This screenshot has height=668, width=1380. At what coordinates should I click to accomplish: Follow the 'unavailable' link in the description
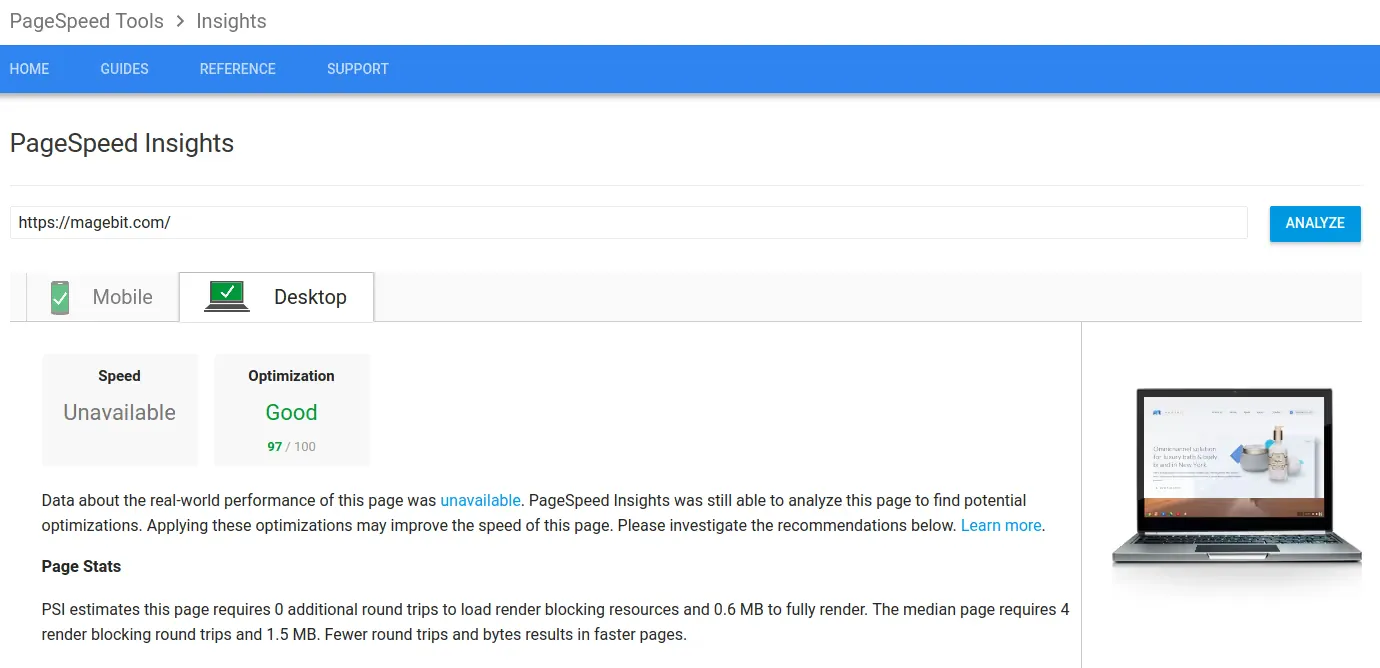click(481, 500)
